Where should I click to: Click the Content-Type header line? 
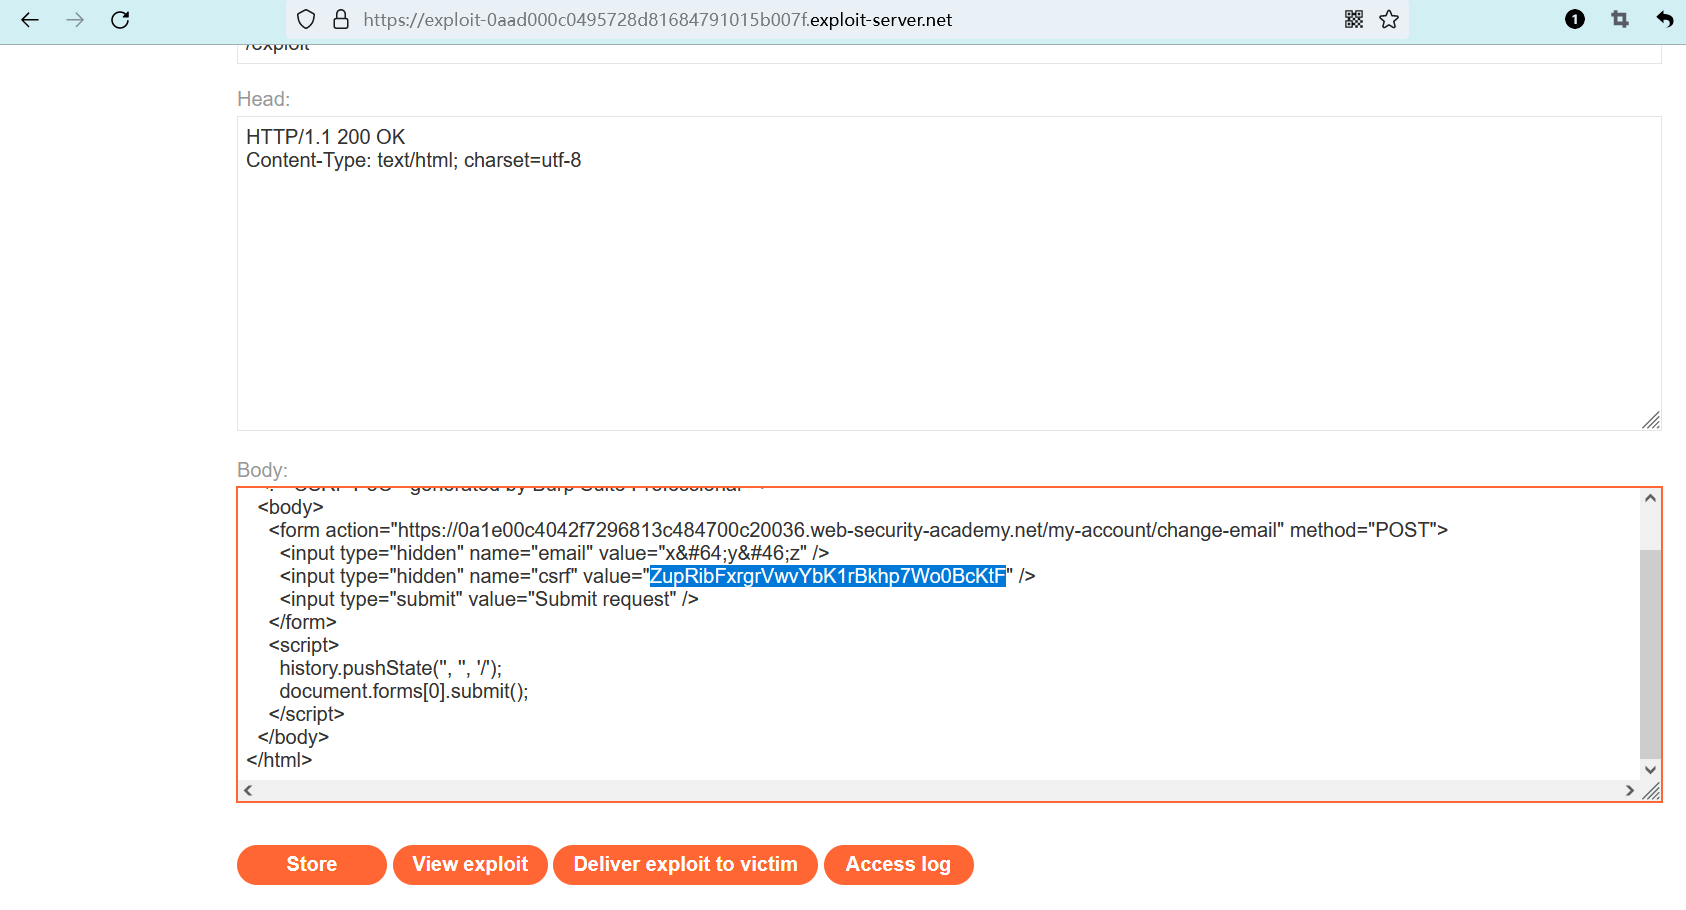(414, 160)
